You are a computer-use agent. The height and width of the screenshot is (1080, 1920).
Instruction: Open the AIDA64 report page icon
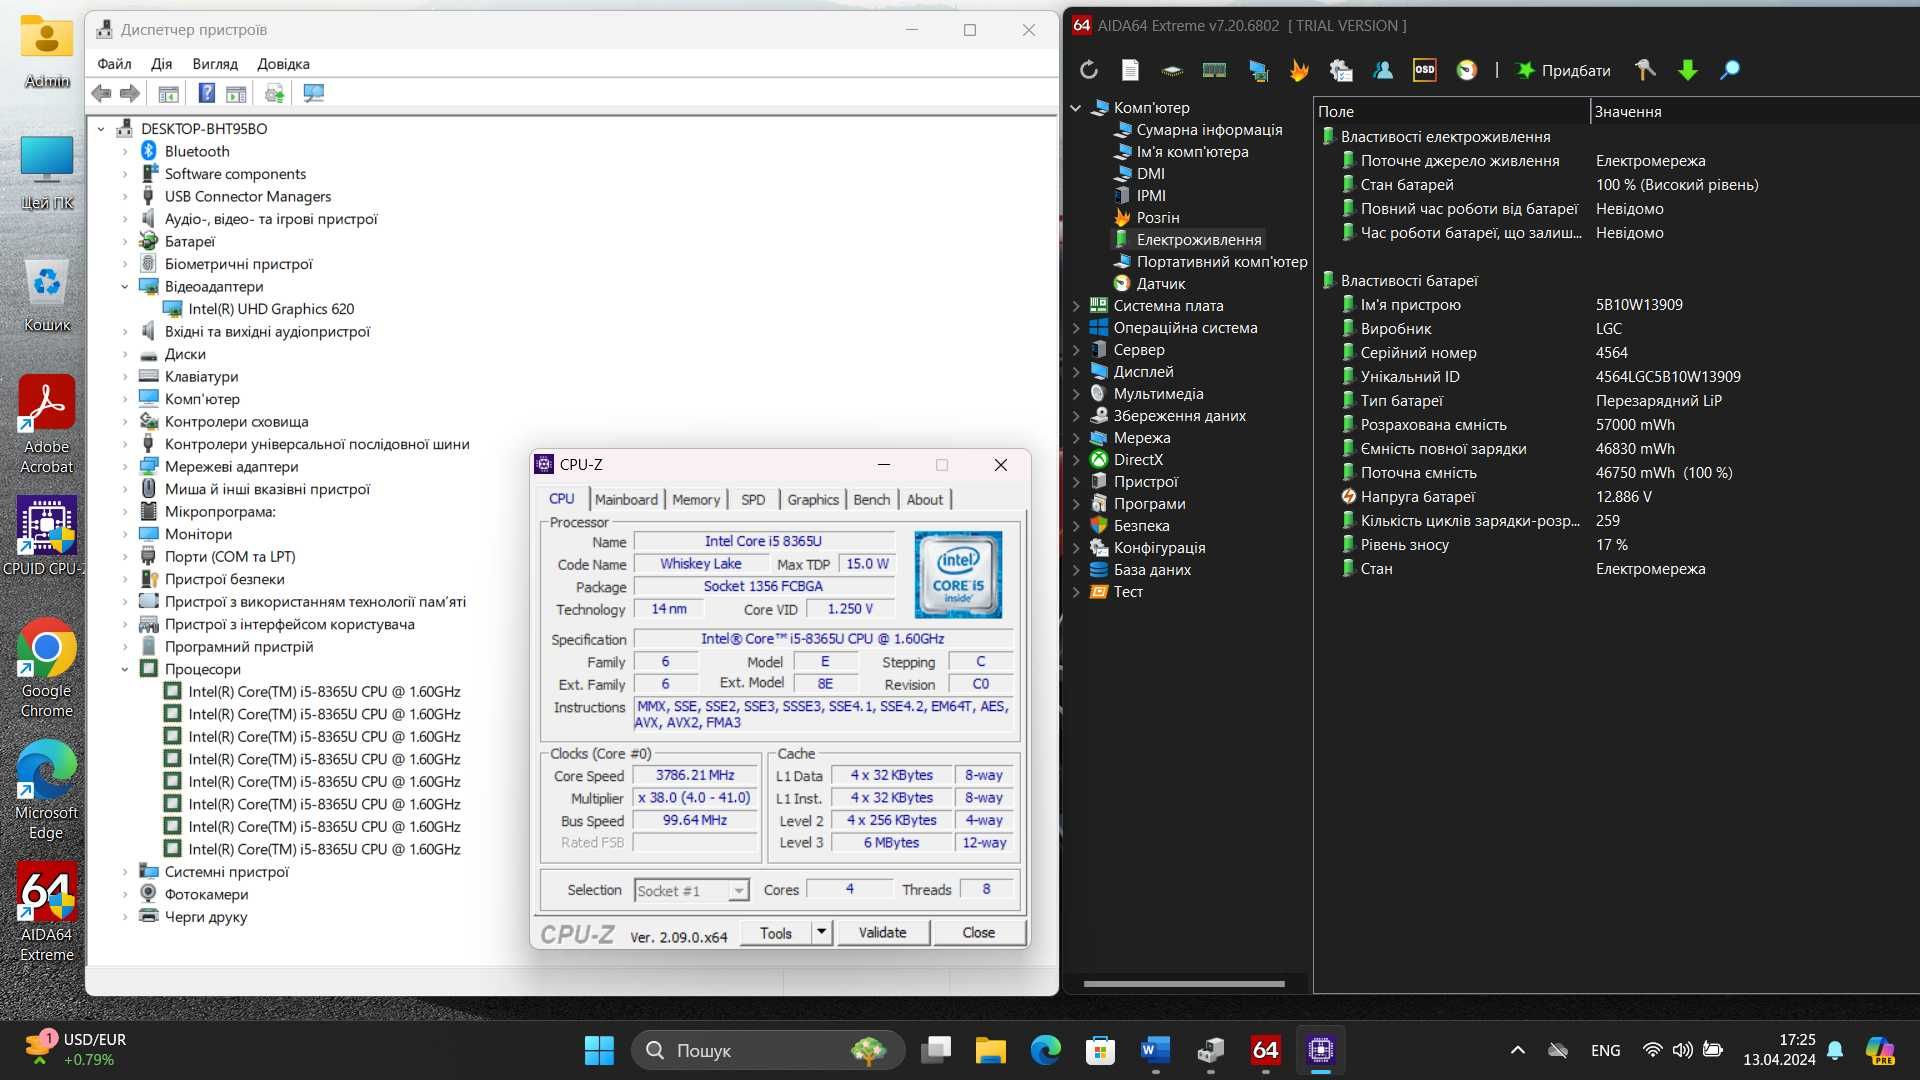(1130, 70)
